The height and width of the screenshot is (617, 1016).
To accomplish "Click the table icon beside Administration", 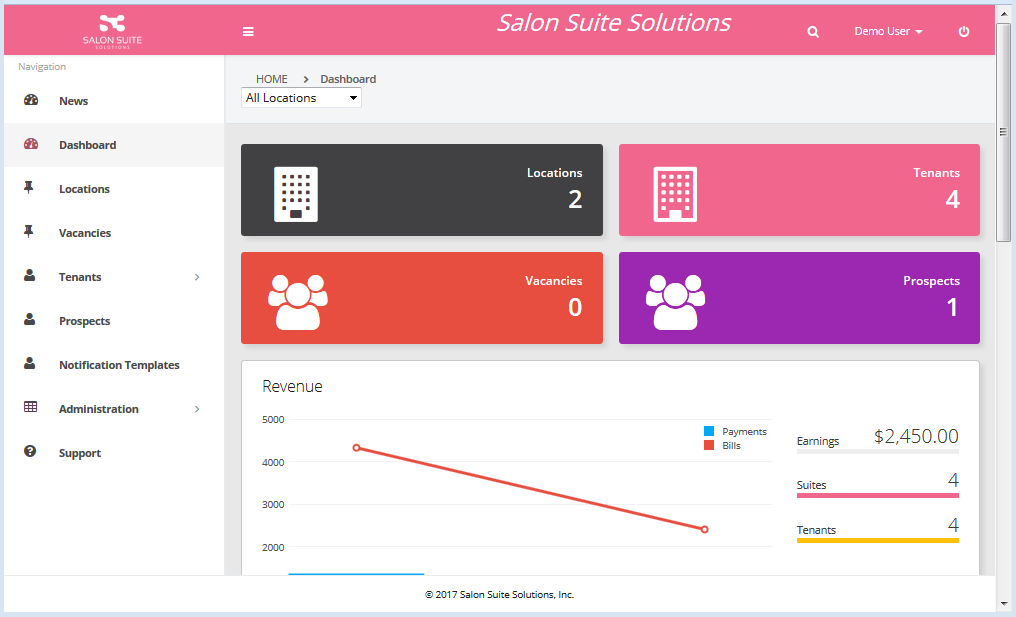I will [30, 408].
